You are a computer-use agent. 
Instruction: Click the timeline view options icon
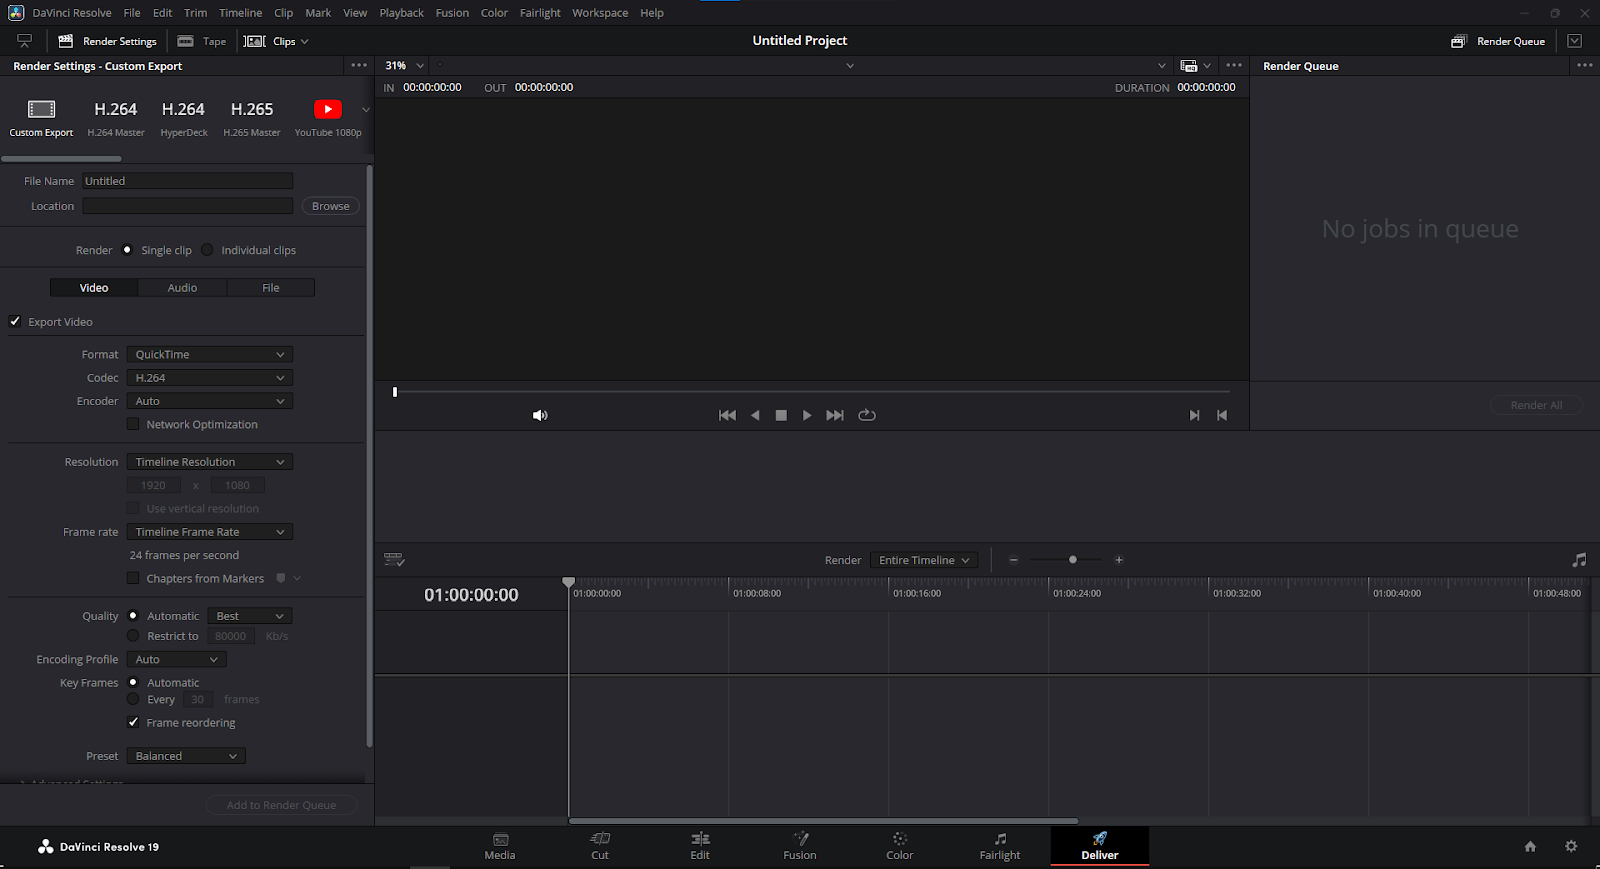394,560
